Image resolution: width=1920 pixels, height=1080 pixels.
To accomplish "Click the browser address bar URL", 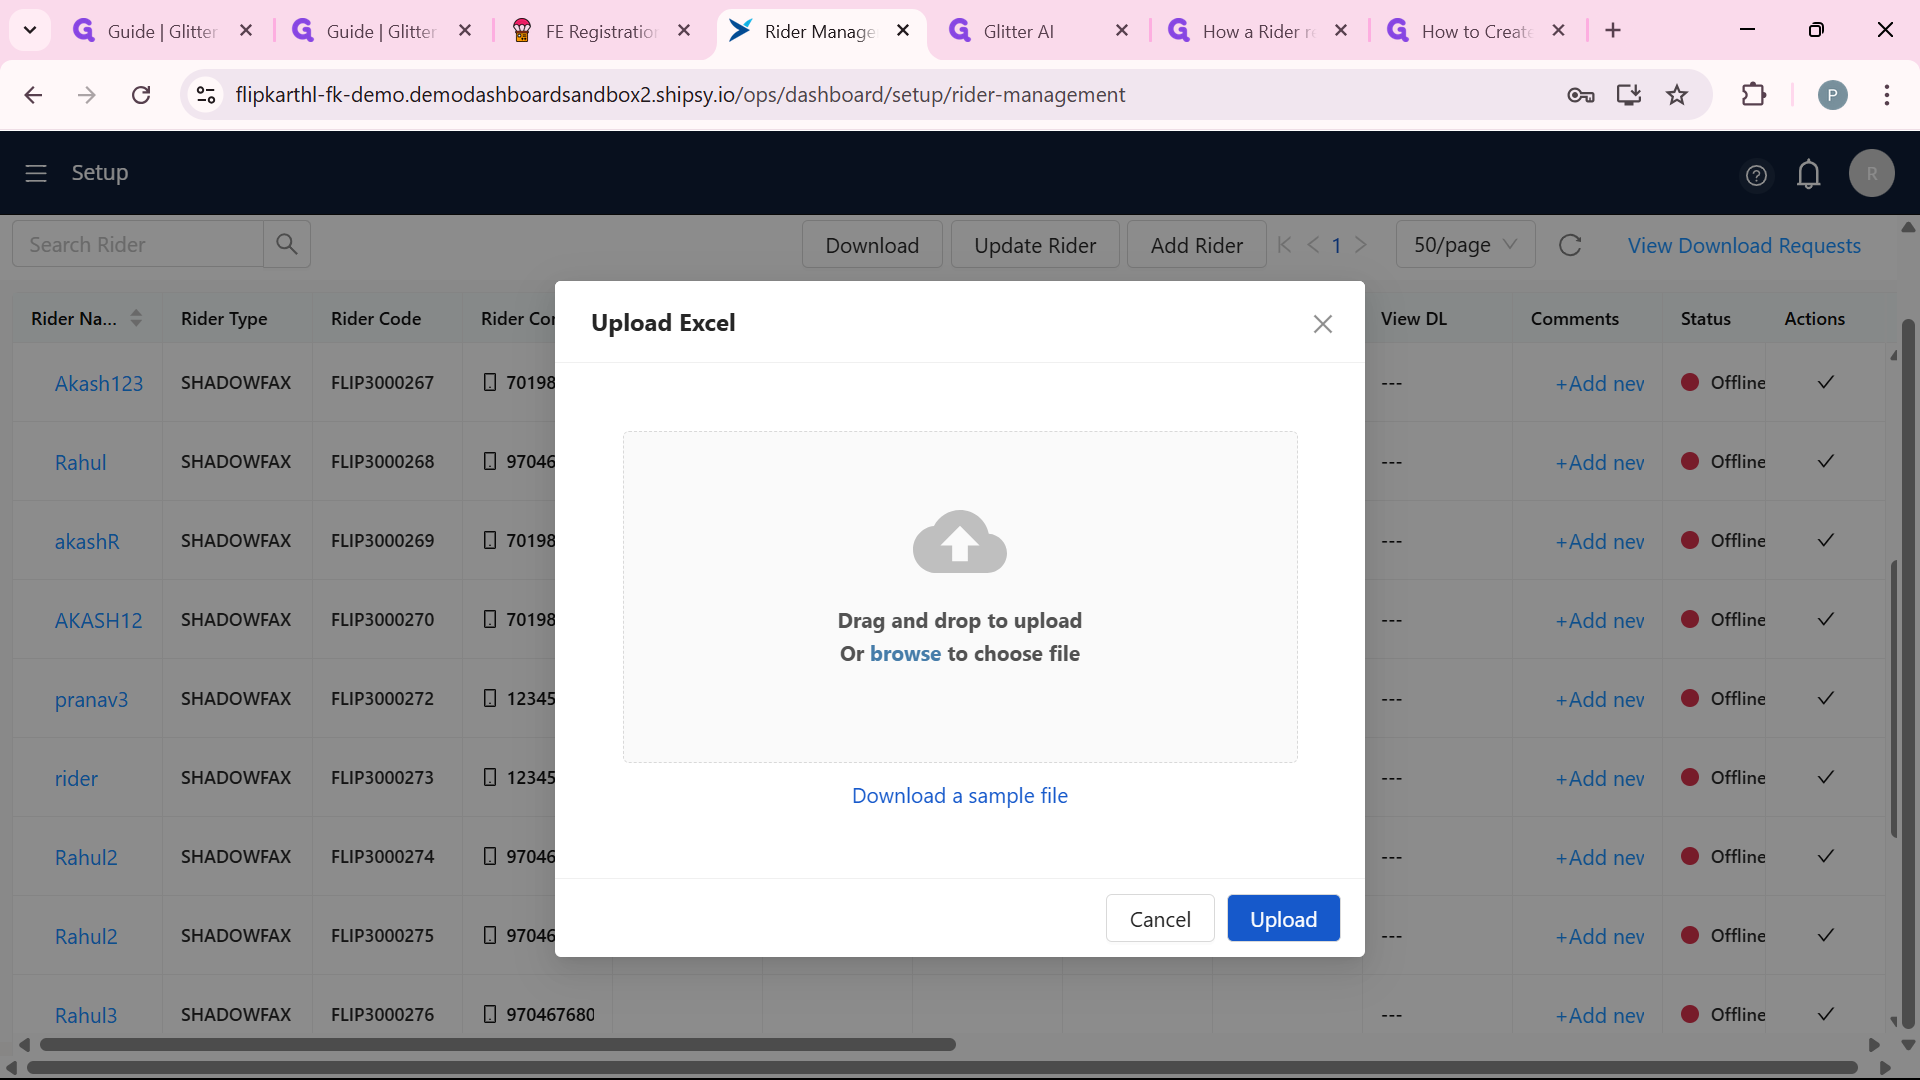I will pos(680,95).
